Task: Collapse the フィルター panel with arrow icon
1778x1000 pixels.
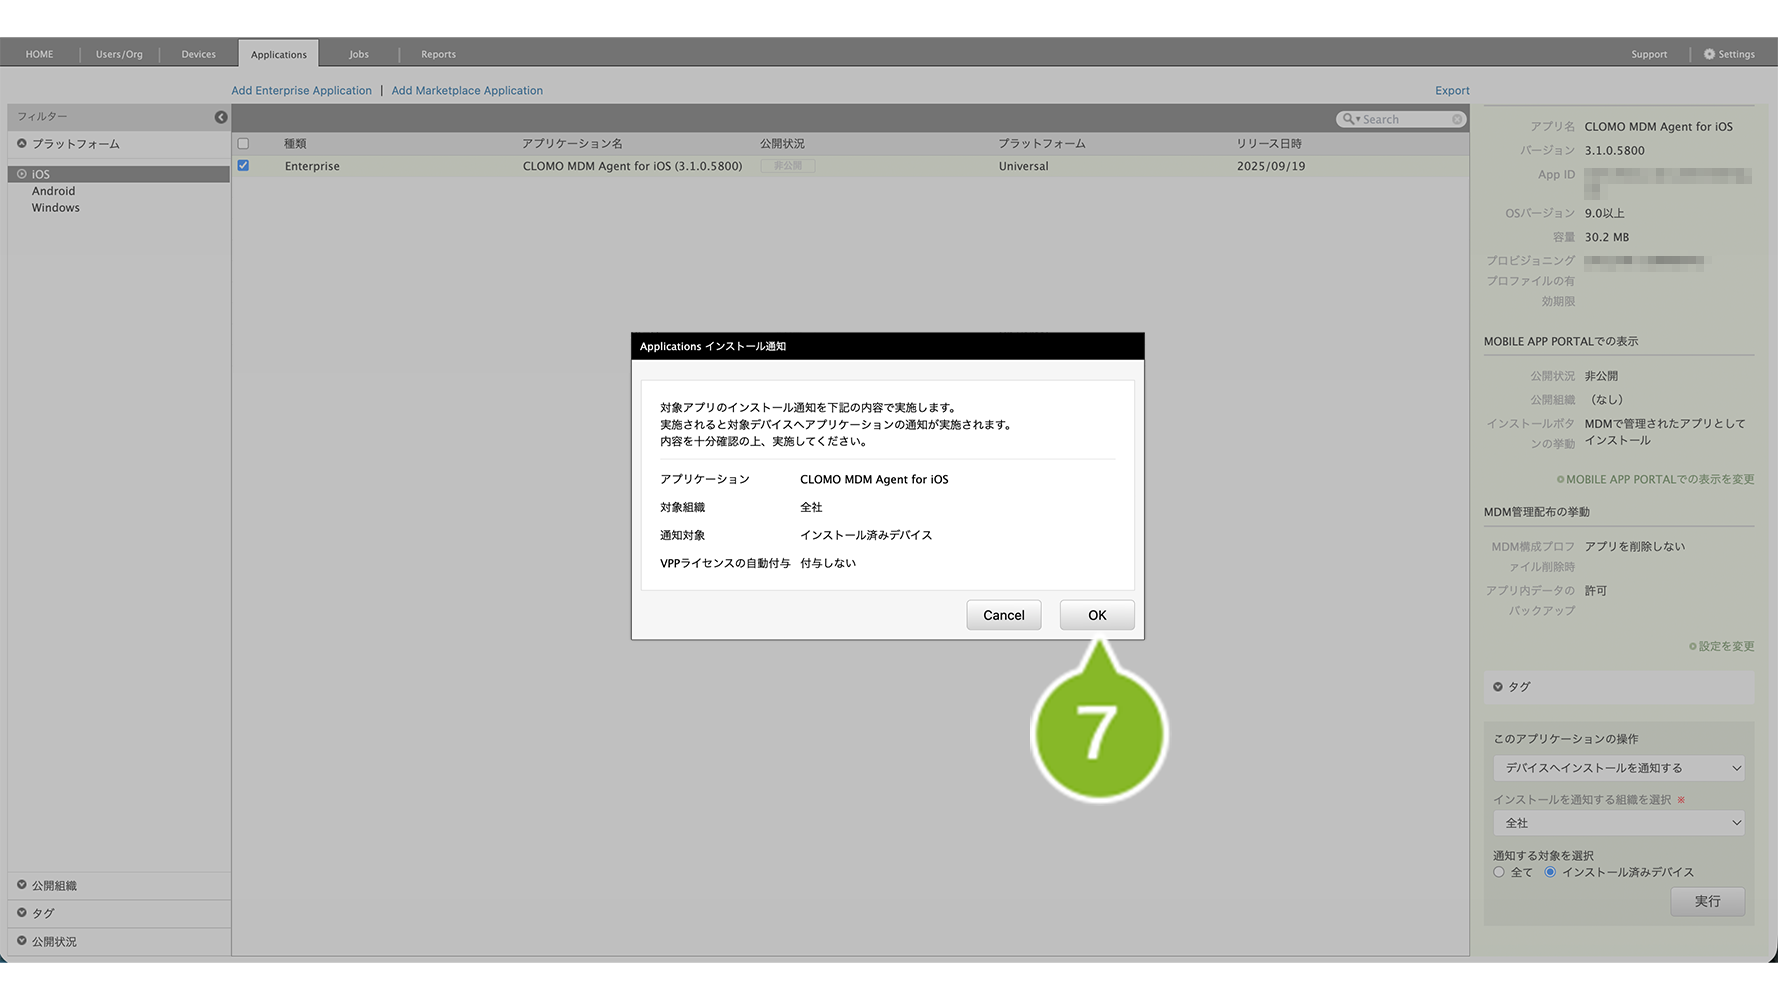Action: [221, 117]
